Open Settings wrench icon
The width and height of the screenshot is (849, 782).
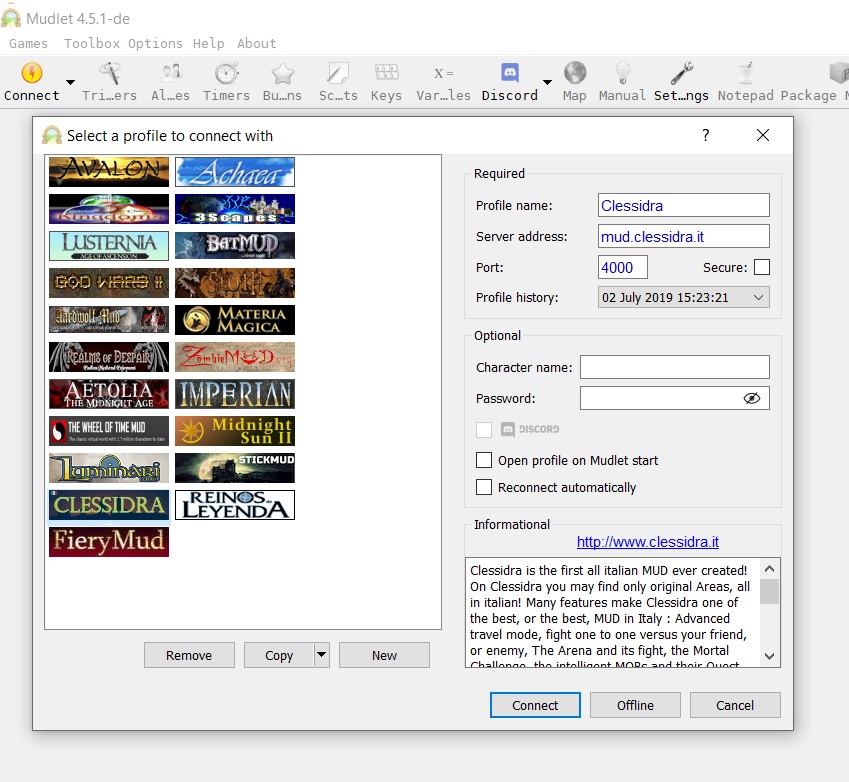681,73
